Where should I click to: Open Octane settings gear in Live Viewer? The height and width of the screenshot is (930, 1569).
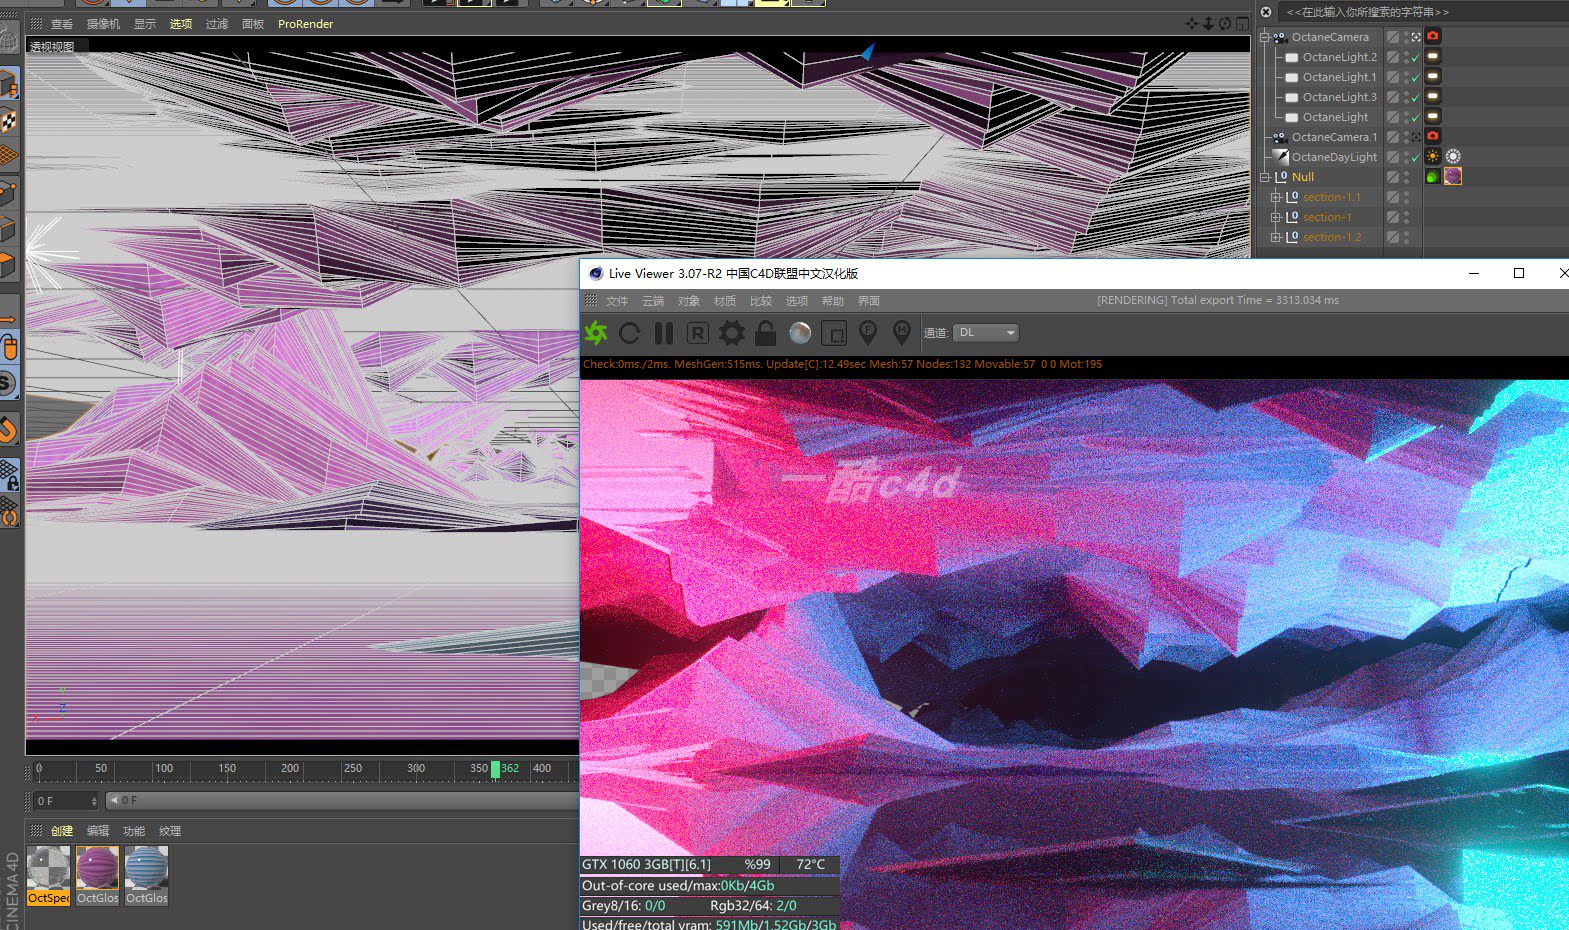click(x=732, y=333)
